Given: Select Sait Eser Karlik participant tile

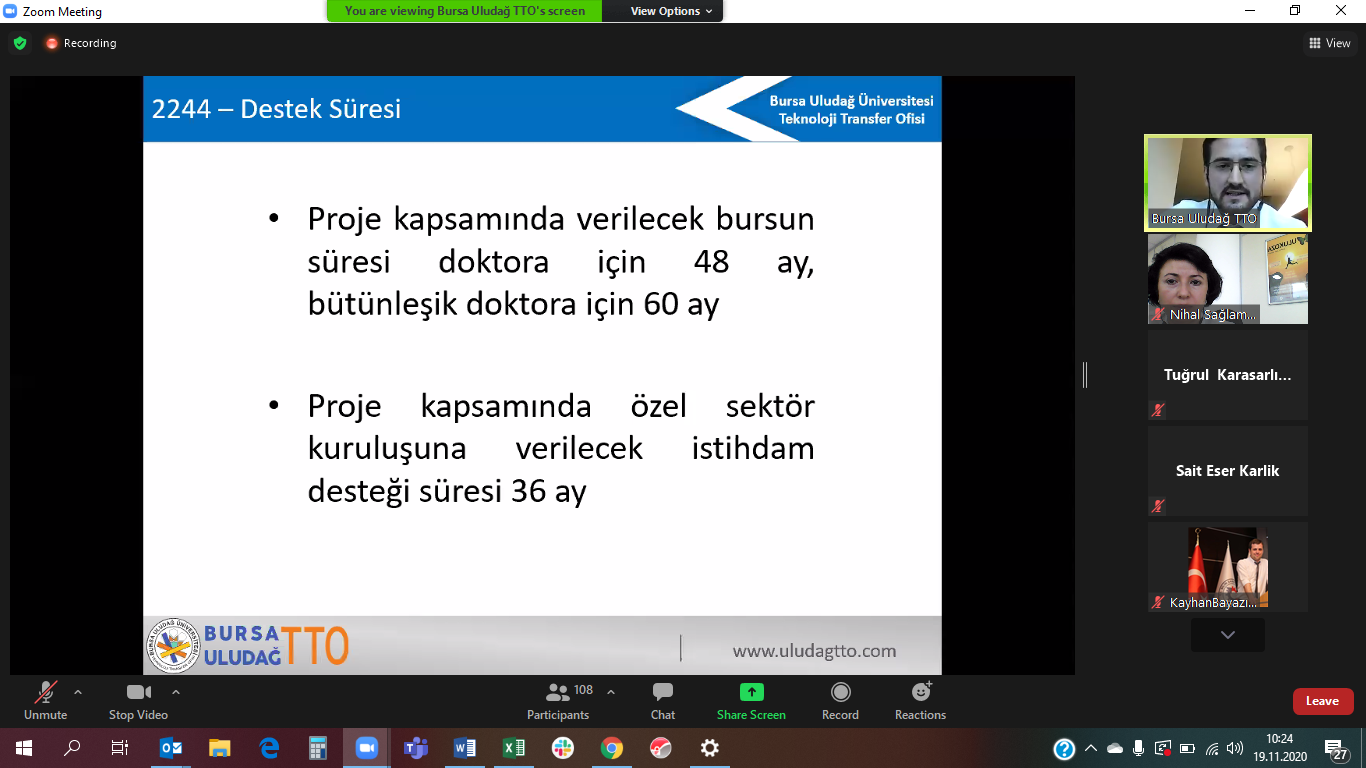Looking at the screenshot, I should click(x=1228, y=471).
